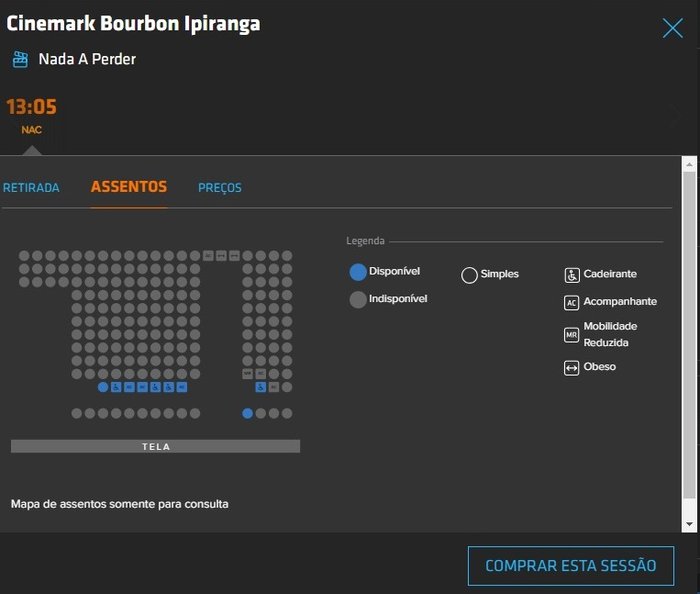Click the Cadeirante wheelchair legend icon

click(572, 275)
